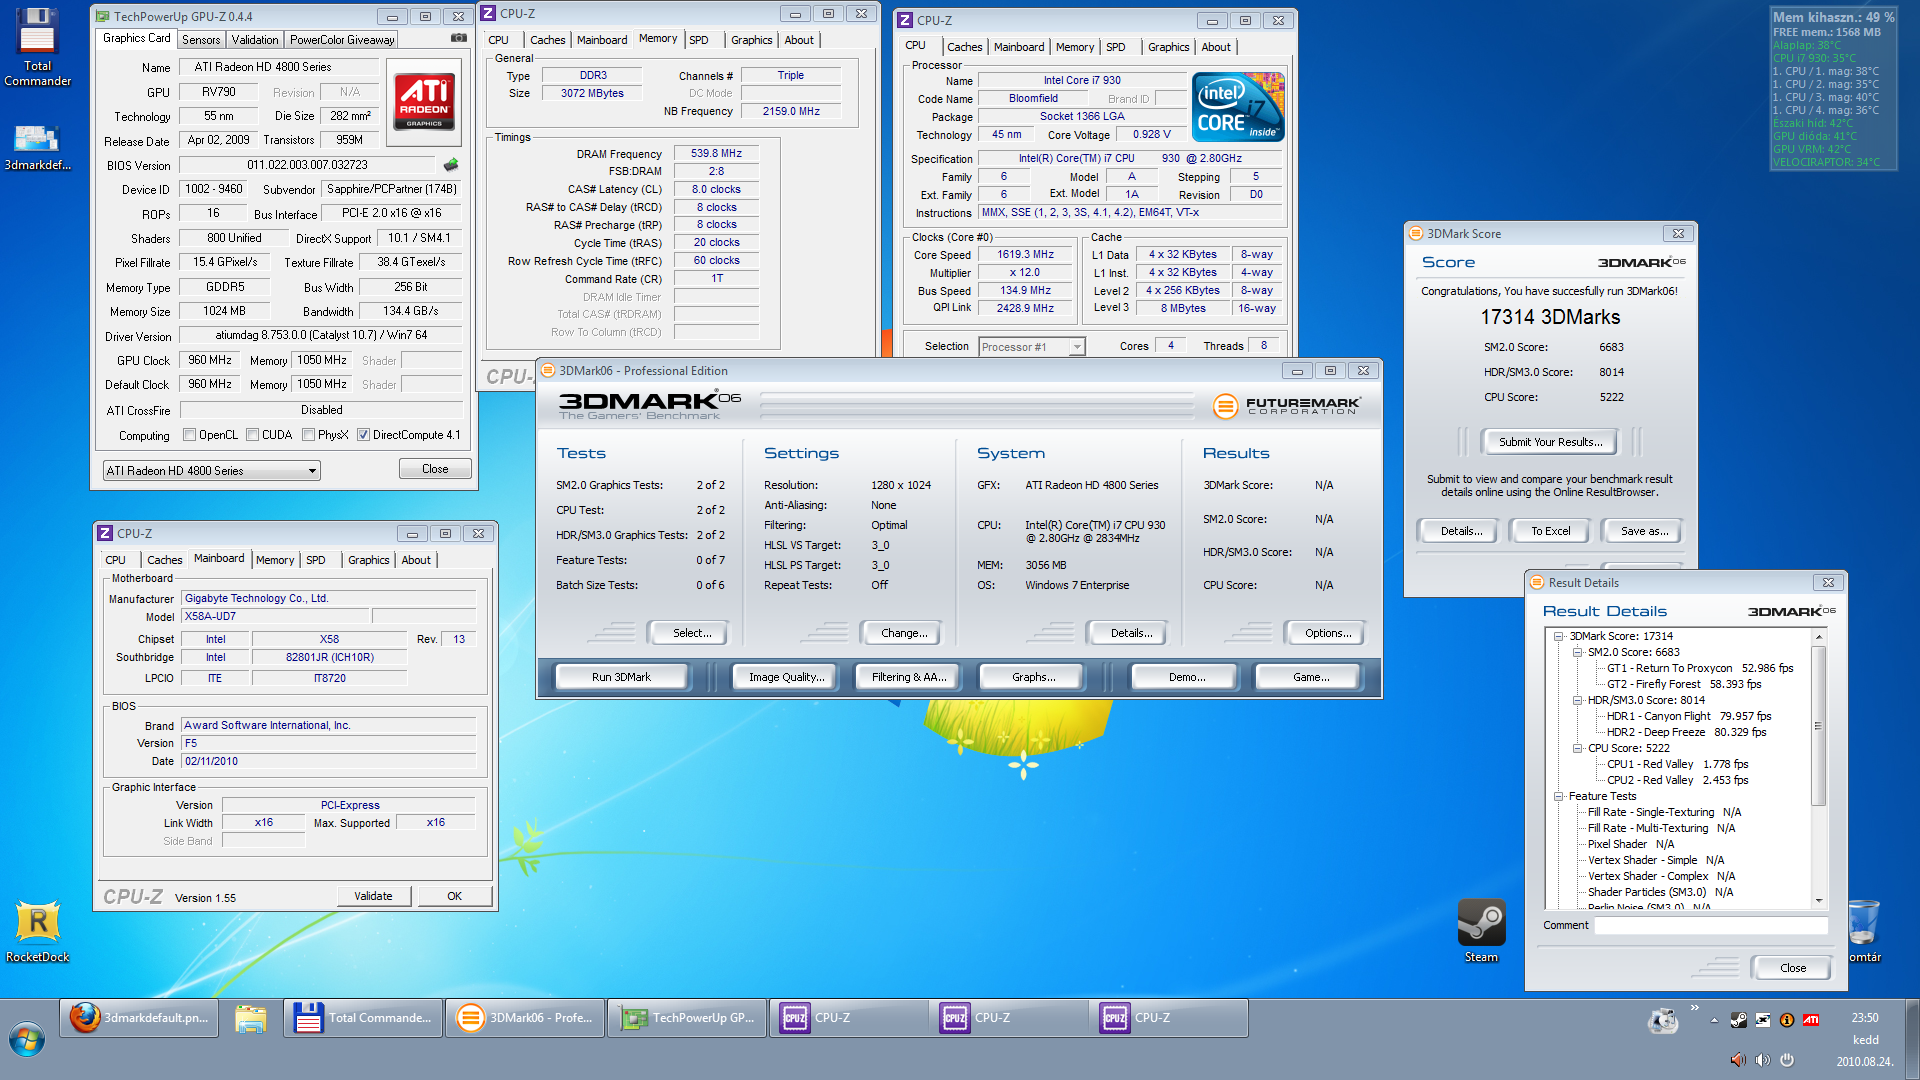Collapse the CPU Score: 5222 node

1578,748
